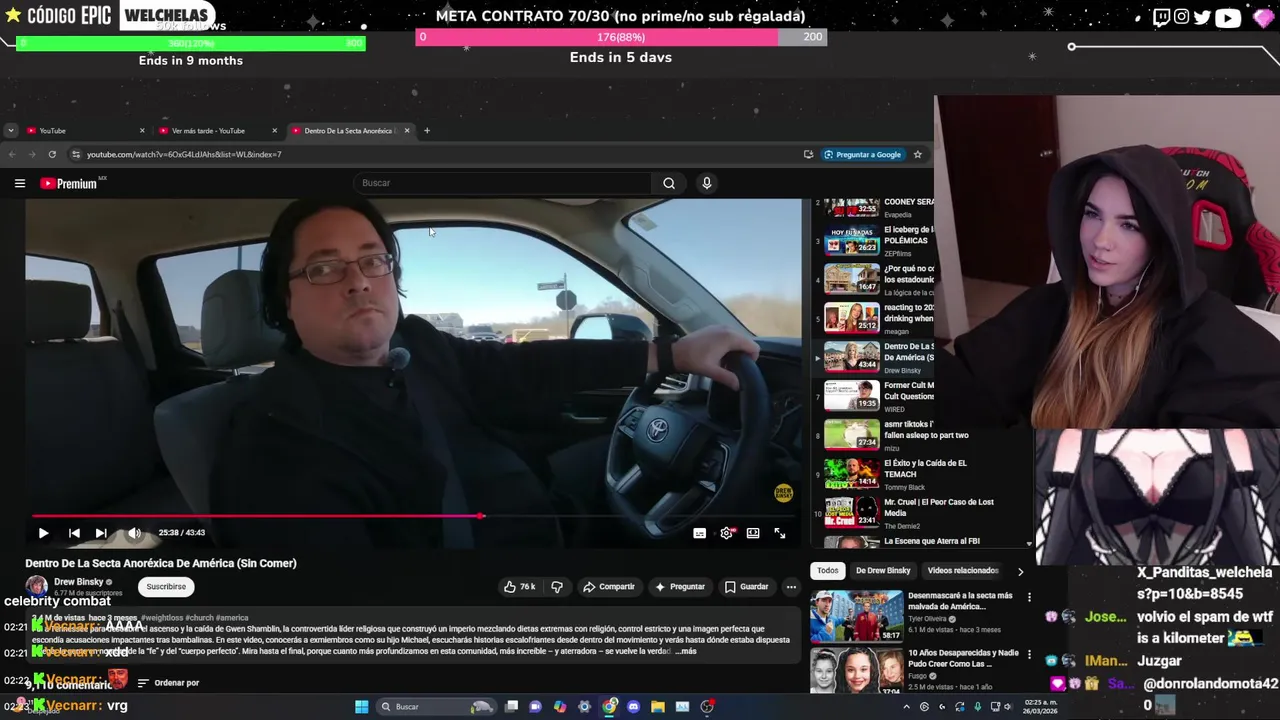Subscribe to Drew Binsky with Suscribirse
This screenshot has width=1280, height=720.
point(166,587)
